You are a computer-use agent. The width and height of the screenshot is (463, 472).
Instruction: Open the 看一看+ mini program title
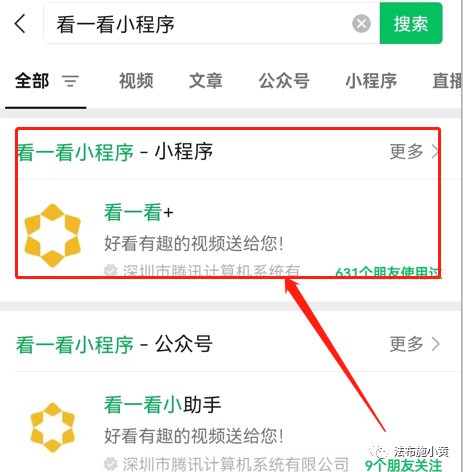pyautogui.click(x=139, y=213)
